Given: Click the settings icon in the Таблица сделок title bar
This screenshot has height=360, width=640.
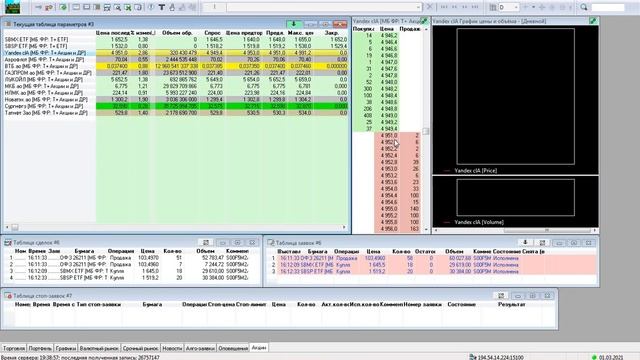Looking at the screenshot, I should [206, 242].
